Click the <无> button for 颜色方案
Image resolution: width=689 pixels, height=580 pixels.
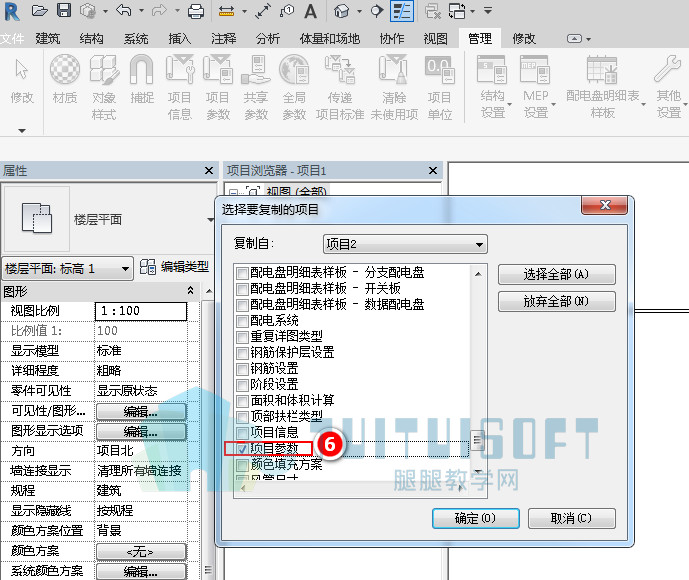click(x=141, y=551)
